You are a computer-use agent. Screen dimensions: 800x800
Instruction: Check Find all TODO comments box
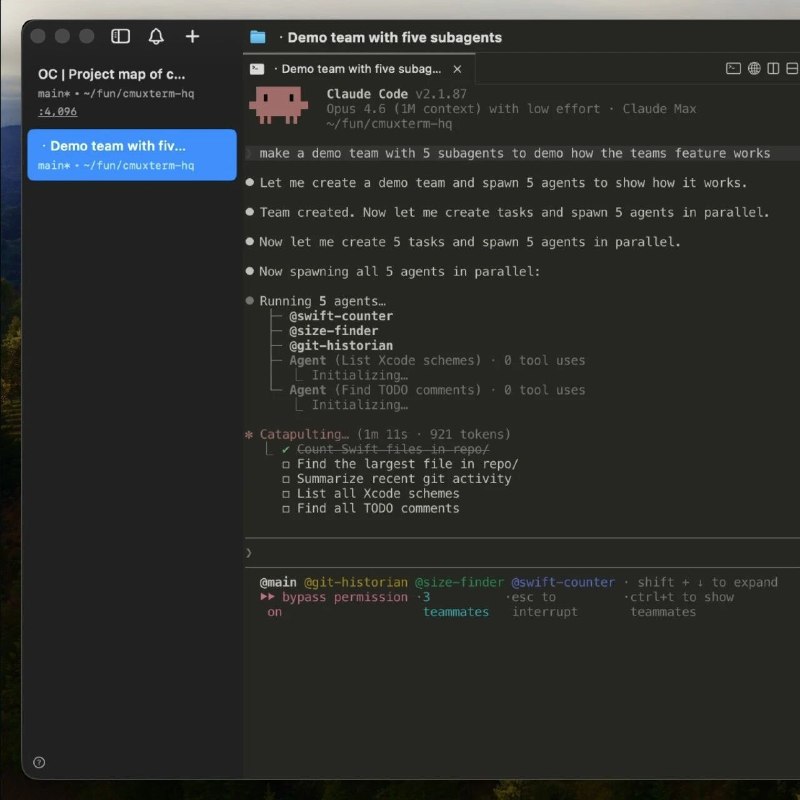pos(286,509)
